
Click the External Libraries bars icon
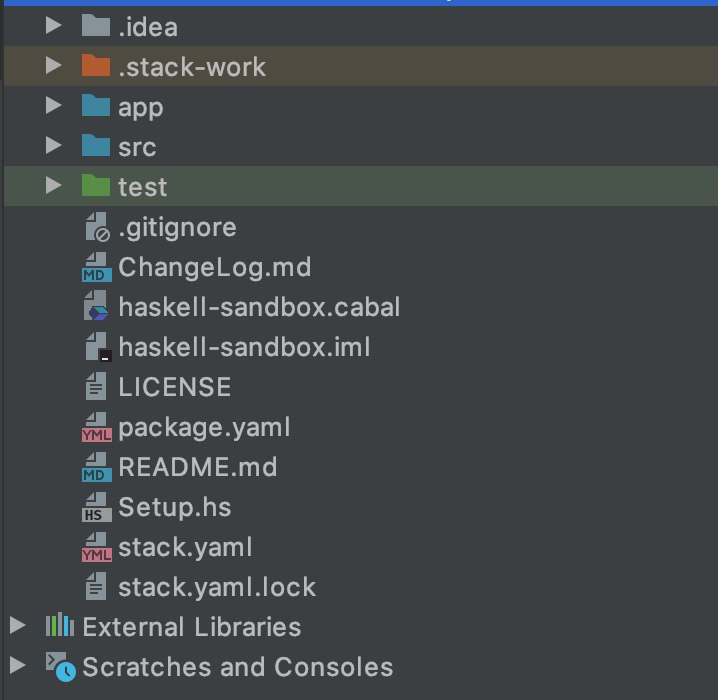point(60,627)
